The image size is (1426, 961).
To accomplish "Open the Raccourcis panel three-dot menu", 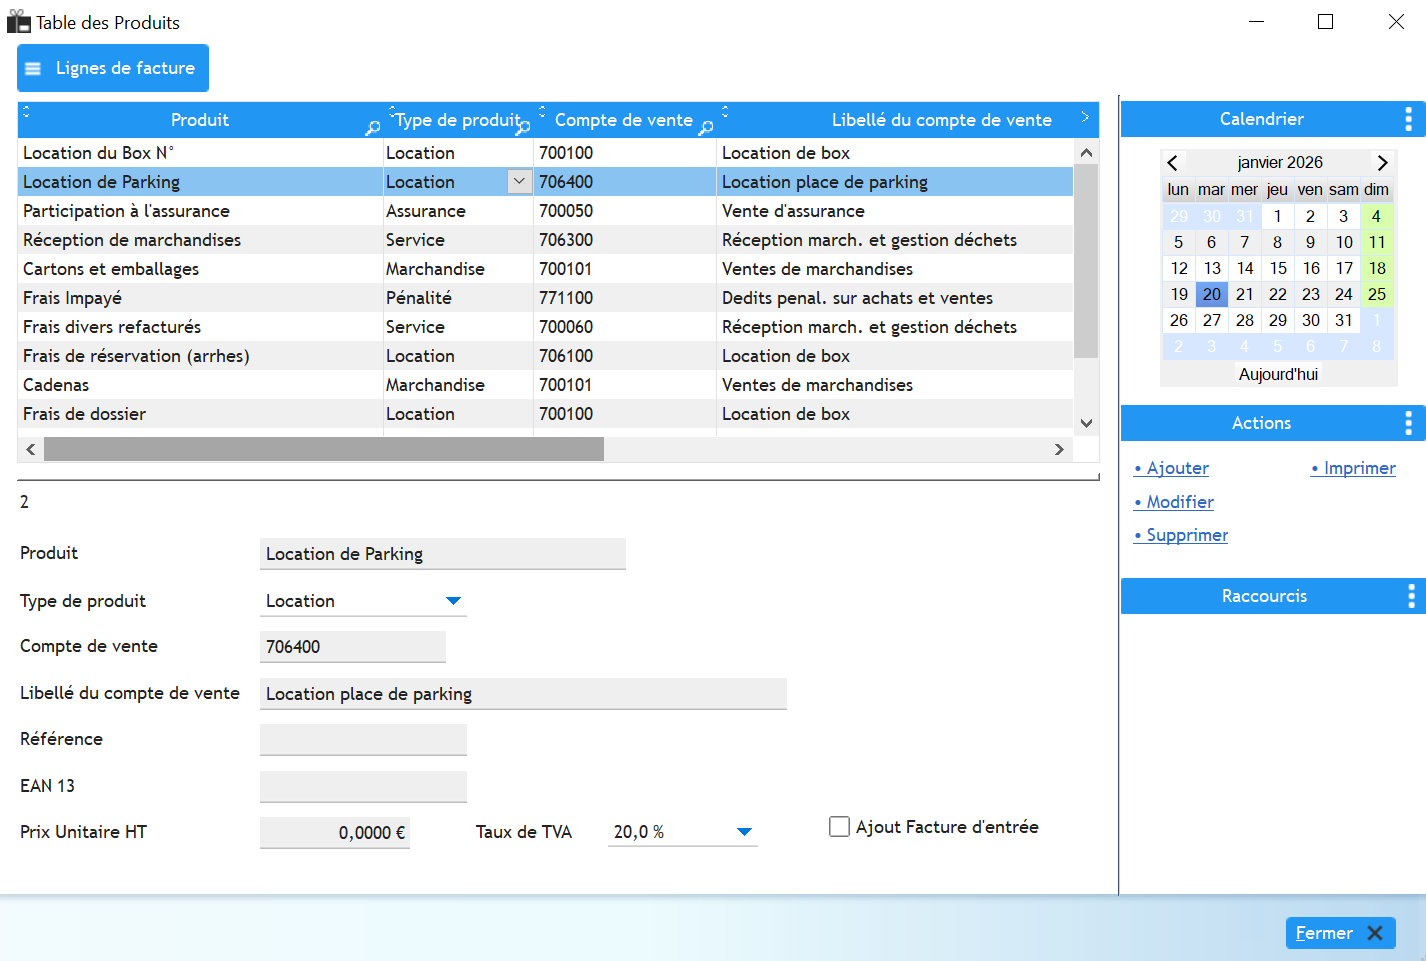I will point(1410,596).
